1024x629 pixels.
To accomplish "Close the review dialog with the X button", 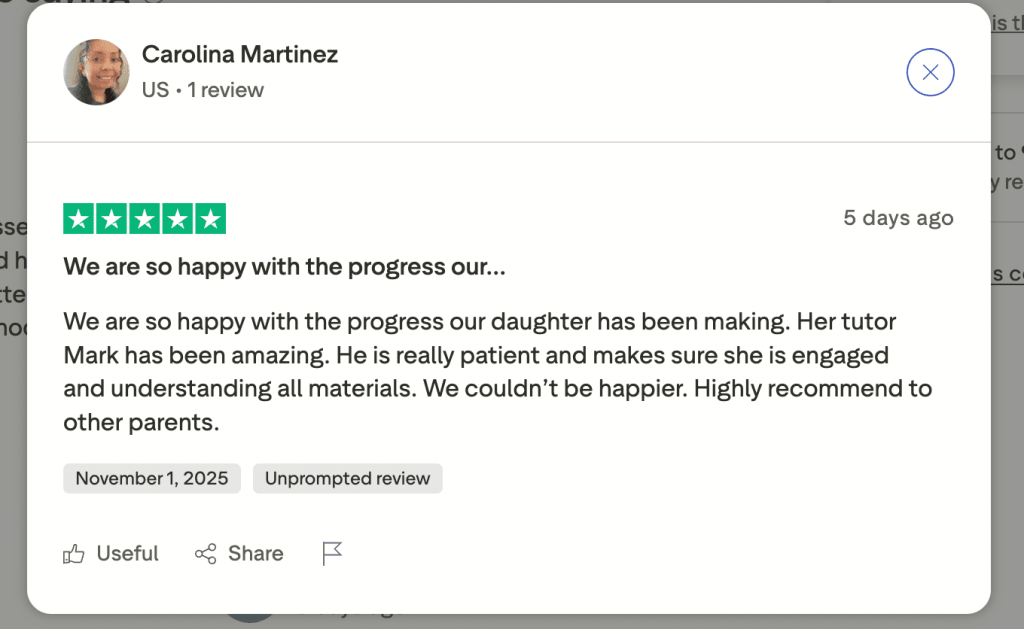I will click(930, 72).
